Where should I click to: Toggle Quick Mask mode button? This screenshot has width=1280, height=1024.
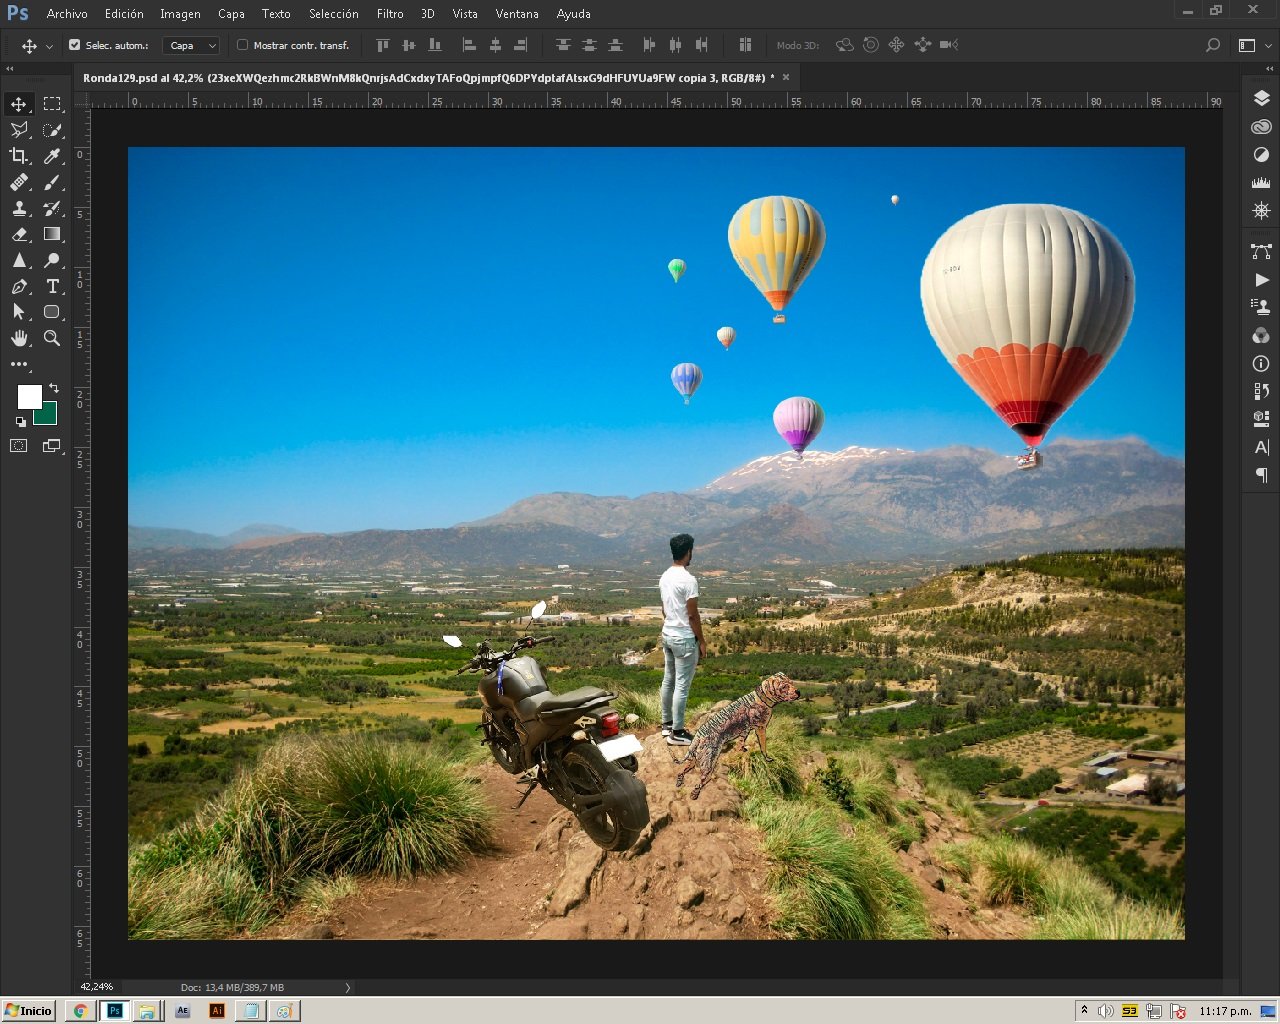[19, 446]
